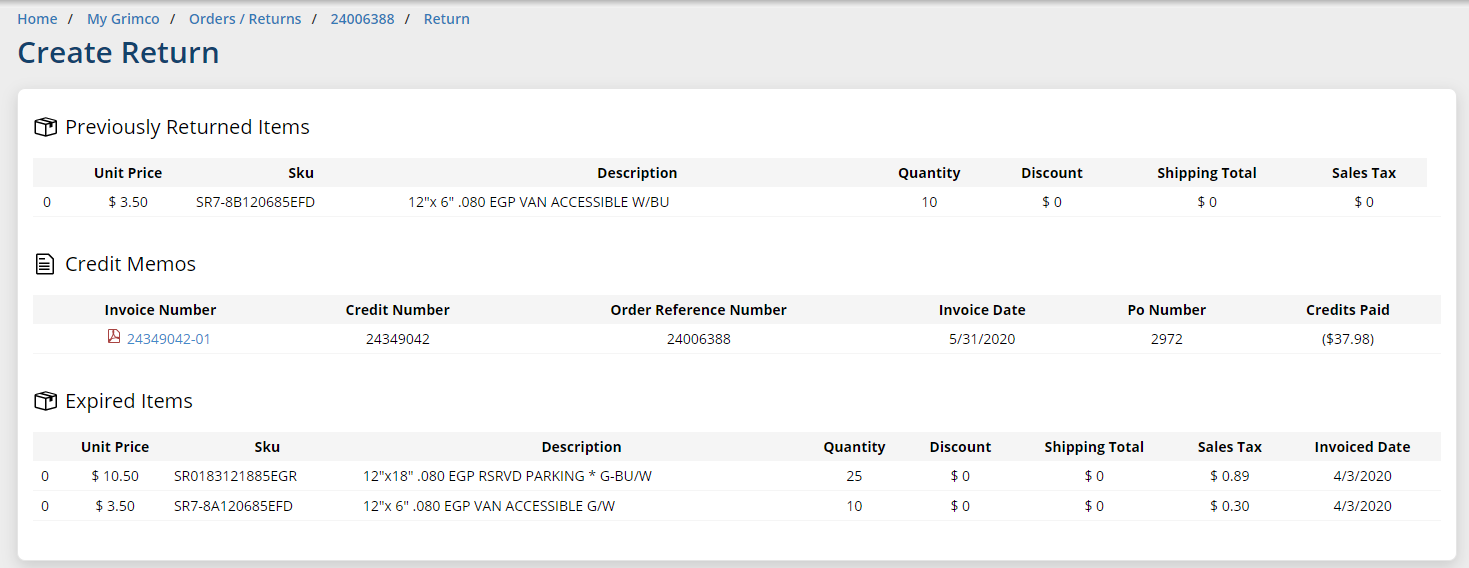1469x568 pixels.
Task: Click the $ 0.30 sales tax value
Action: coord(1229,506)
